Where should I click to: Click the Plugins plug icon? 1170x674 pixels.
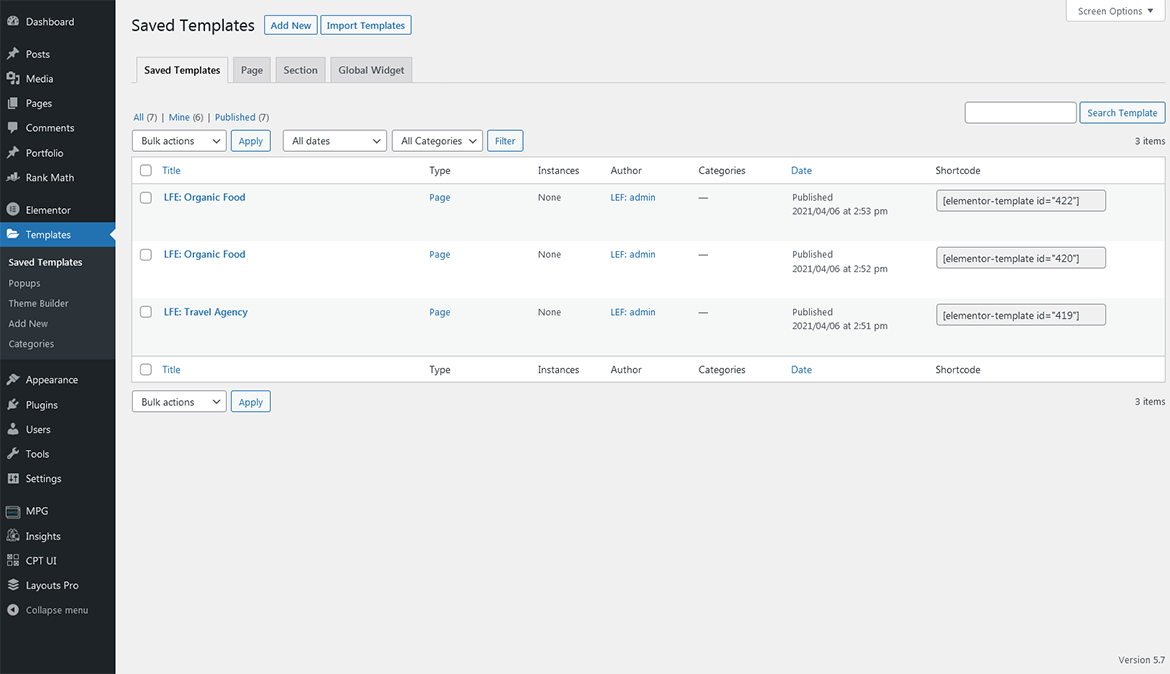pos(13,405)
